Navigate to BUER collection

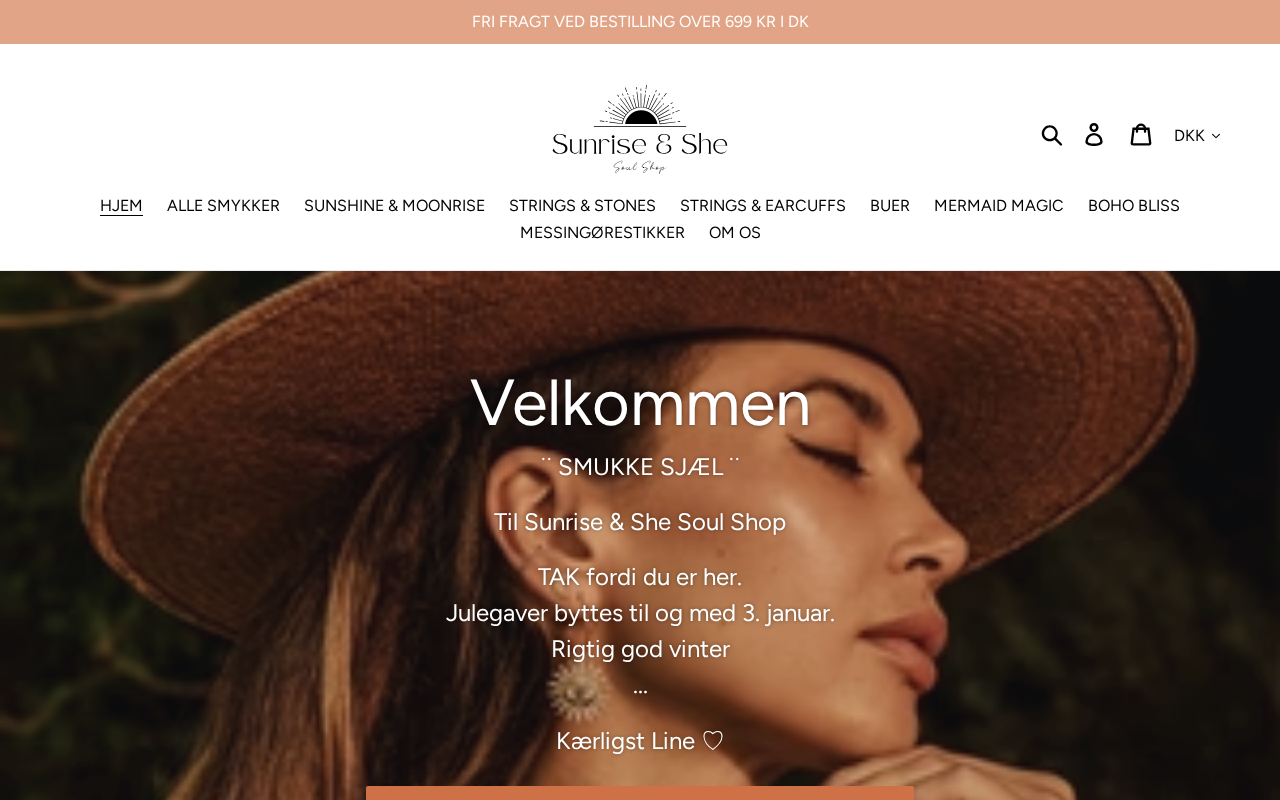[x=890, y=205]
